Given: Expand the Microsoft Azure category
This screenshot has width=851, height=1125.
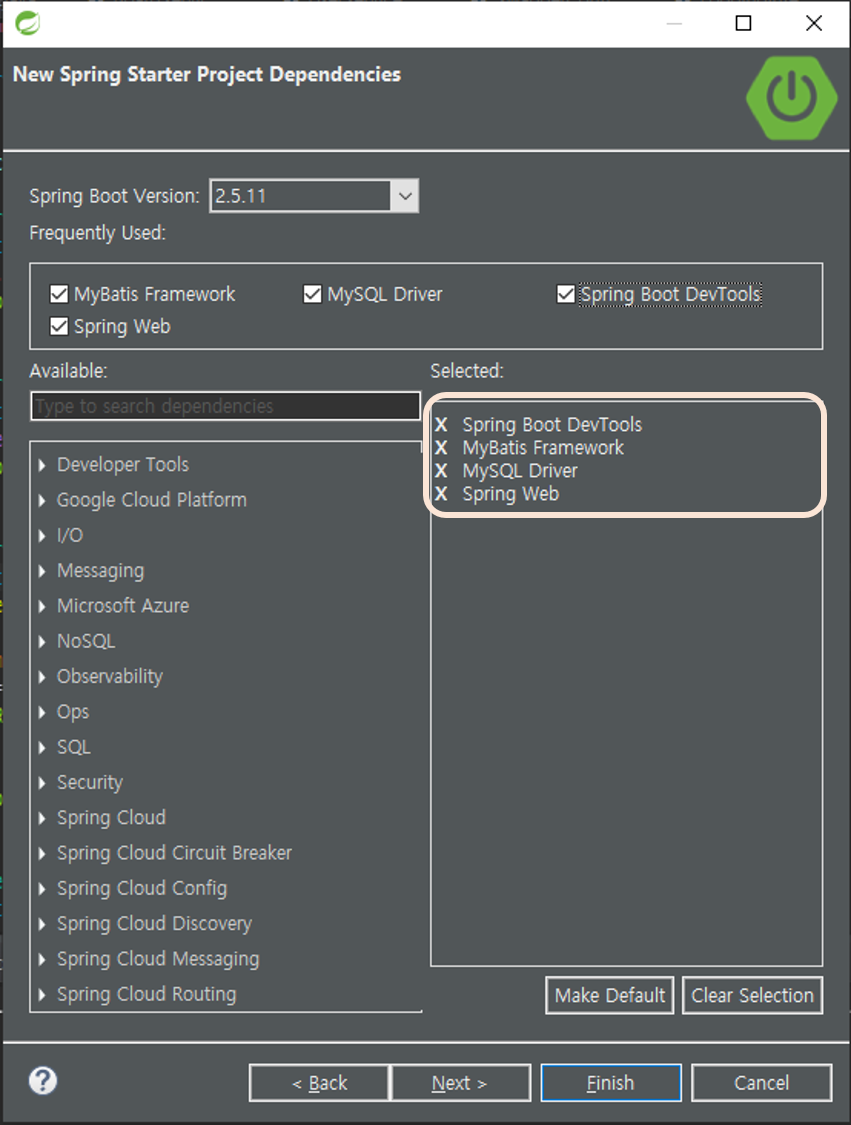Looking at the screenshot, I should [42, 606].
